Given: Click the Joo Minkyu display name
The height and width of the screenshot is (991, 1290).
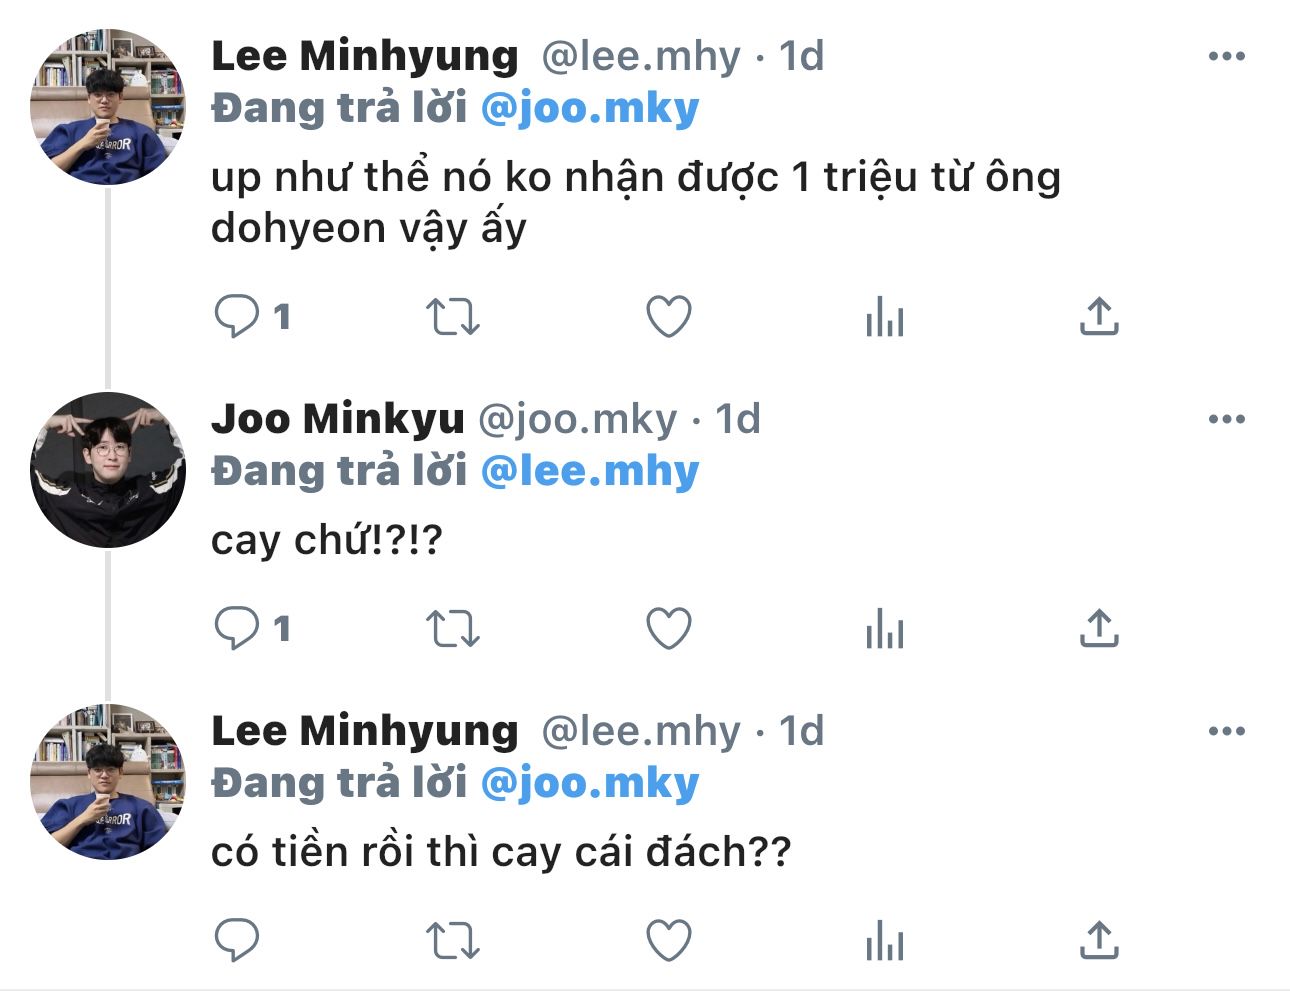Looking at the screenshot, I should click(x=337, y=419).
